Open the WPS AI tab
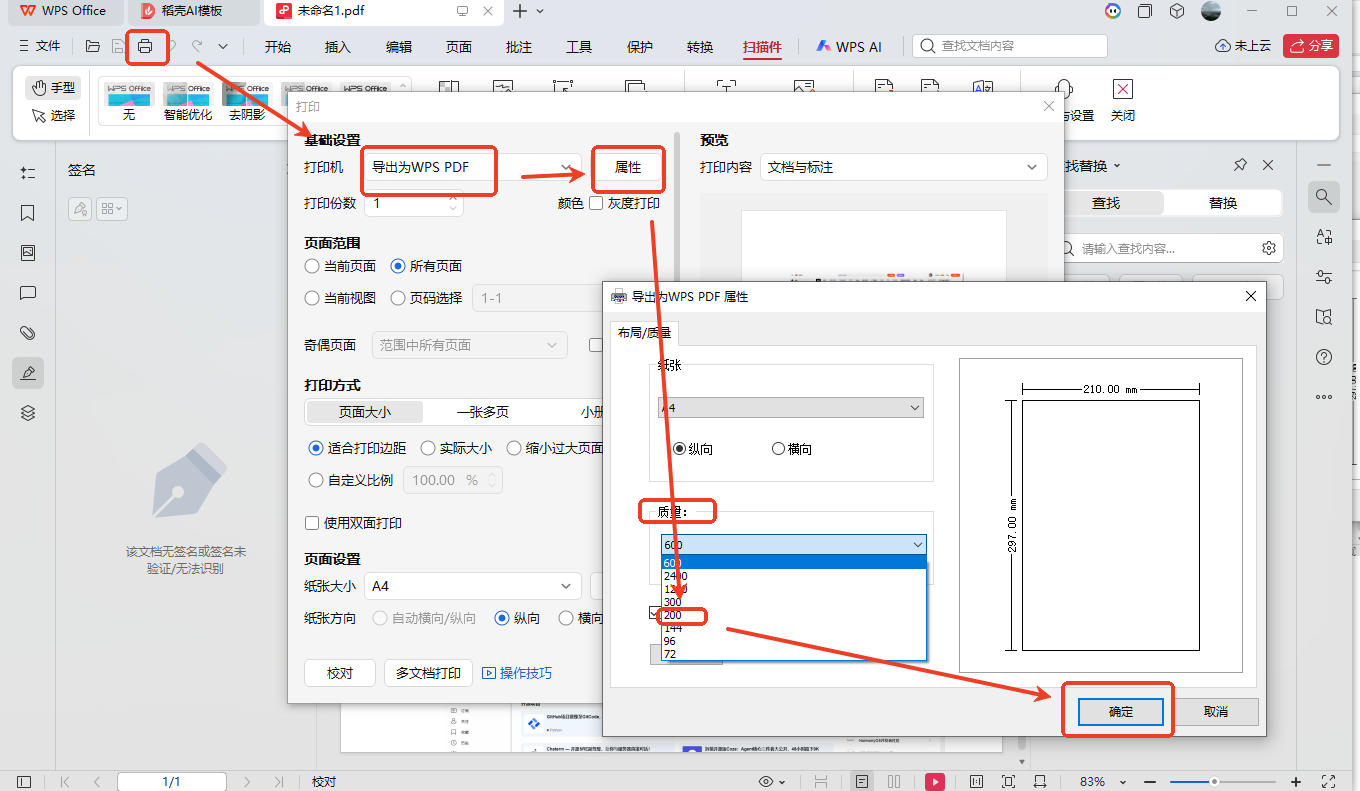This screenshot has width=1360, height=791. point(849,47)
